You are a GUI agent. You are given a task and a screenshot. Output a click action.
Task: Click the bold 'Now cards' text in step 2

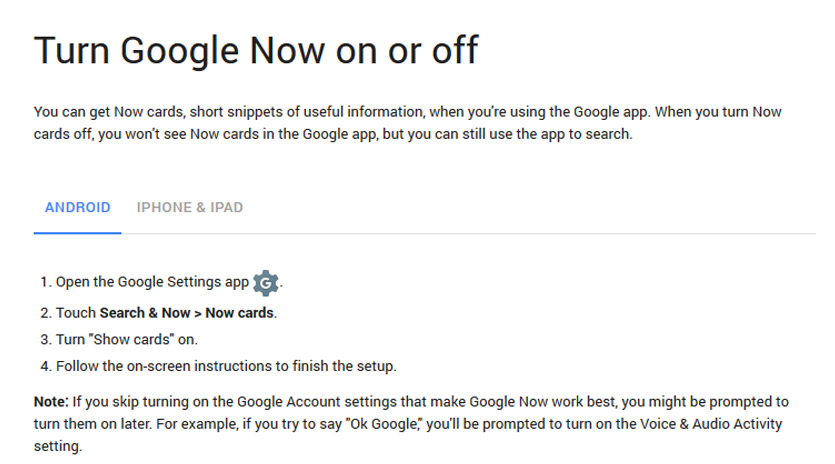(x=240, y=313)
